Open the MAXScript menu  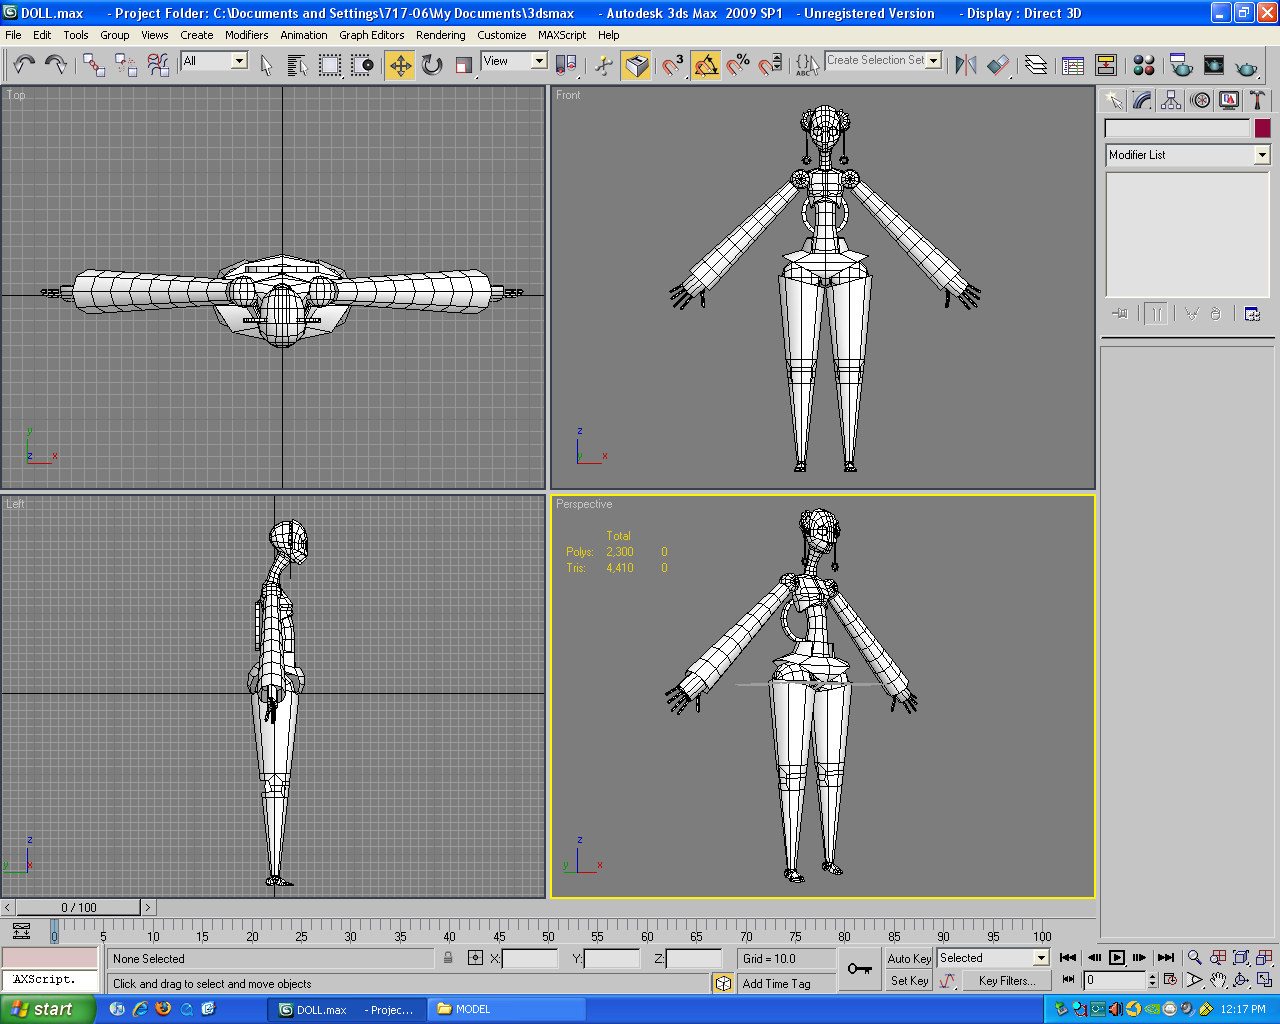pyautogui.click(x=562, y=35)
